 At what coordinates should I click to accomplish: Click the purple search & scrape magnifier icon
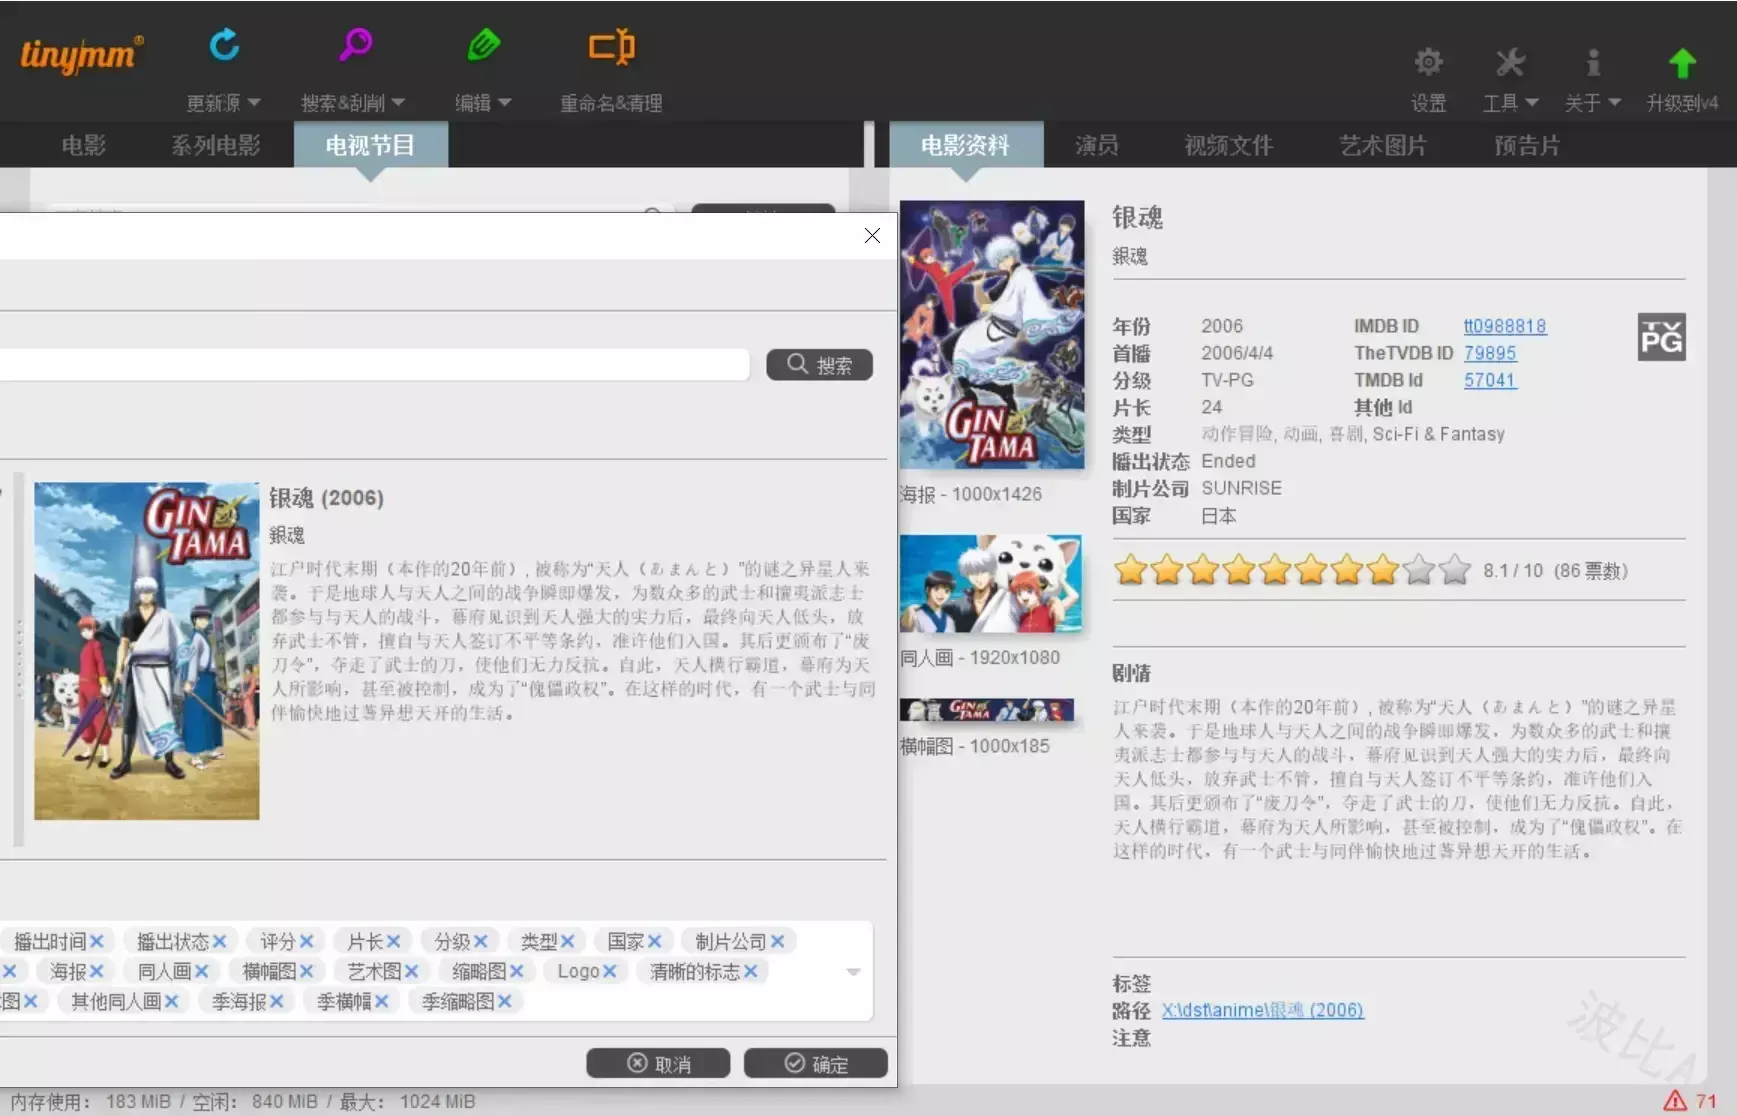[355, 45]
